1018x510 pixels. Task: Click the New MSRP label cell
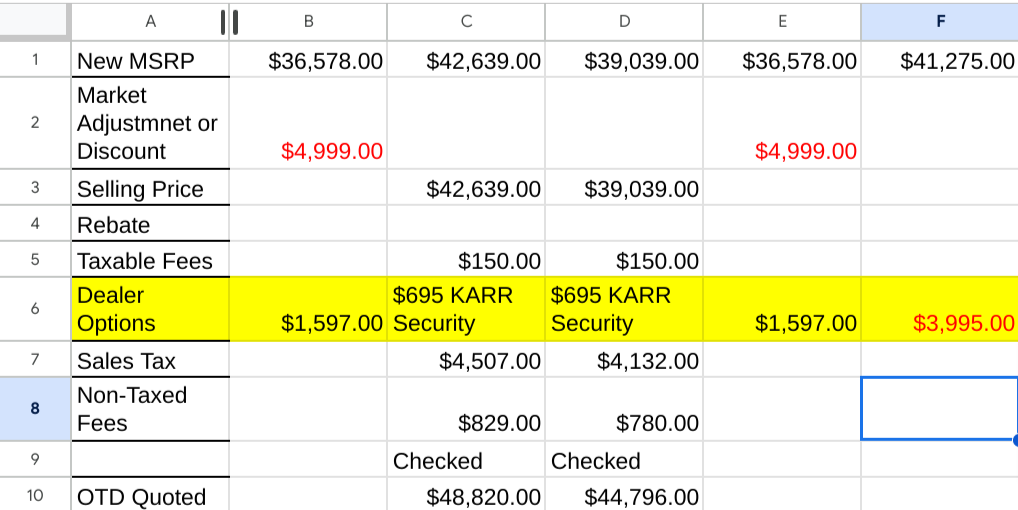[x=150, y=60]
